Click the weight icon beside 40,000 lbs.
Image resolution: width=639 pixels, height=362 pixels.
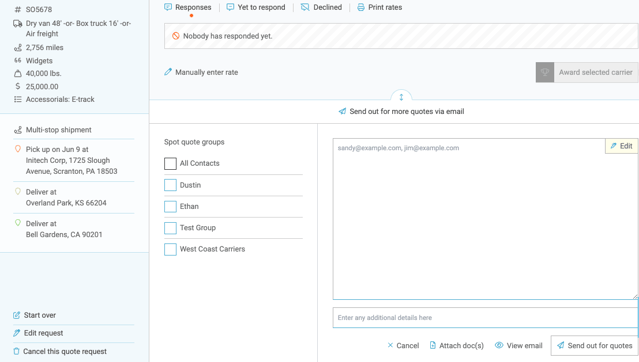[18, 74]
